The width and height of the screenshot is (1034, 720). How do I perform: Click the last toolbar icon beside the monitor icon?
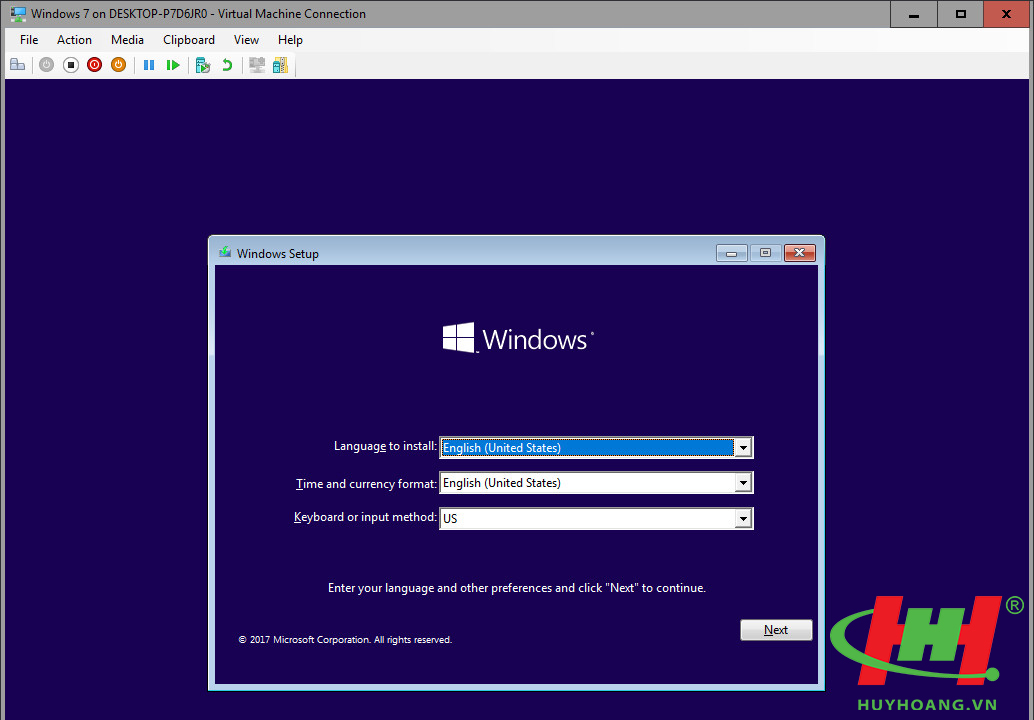280,65
